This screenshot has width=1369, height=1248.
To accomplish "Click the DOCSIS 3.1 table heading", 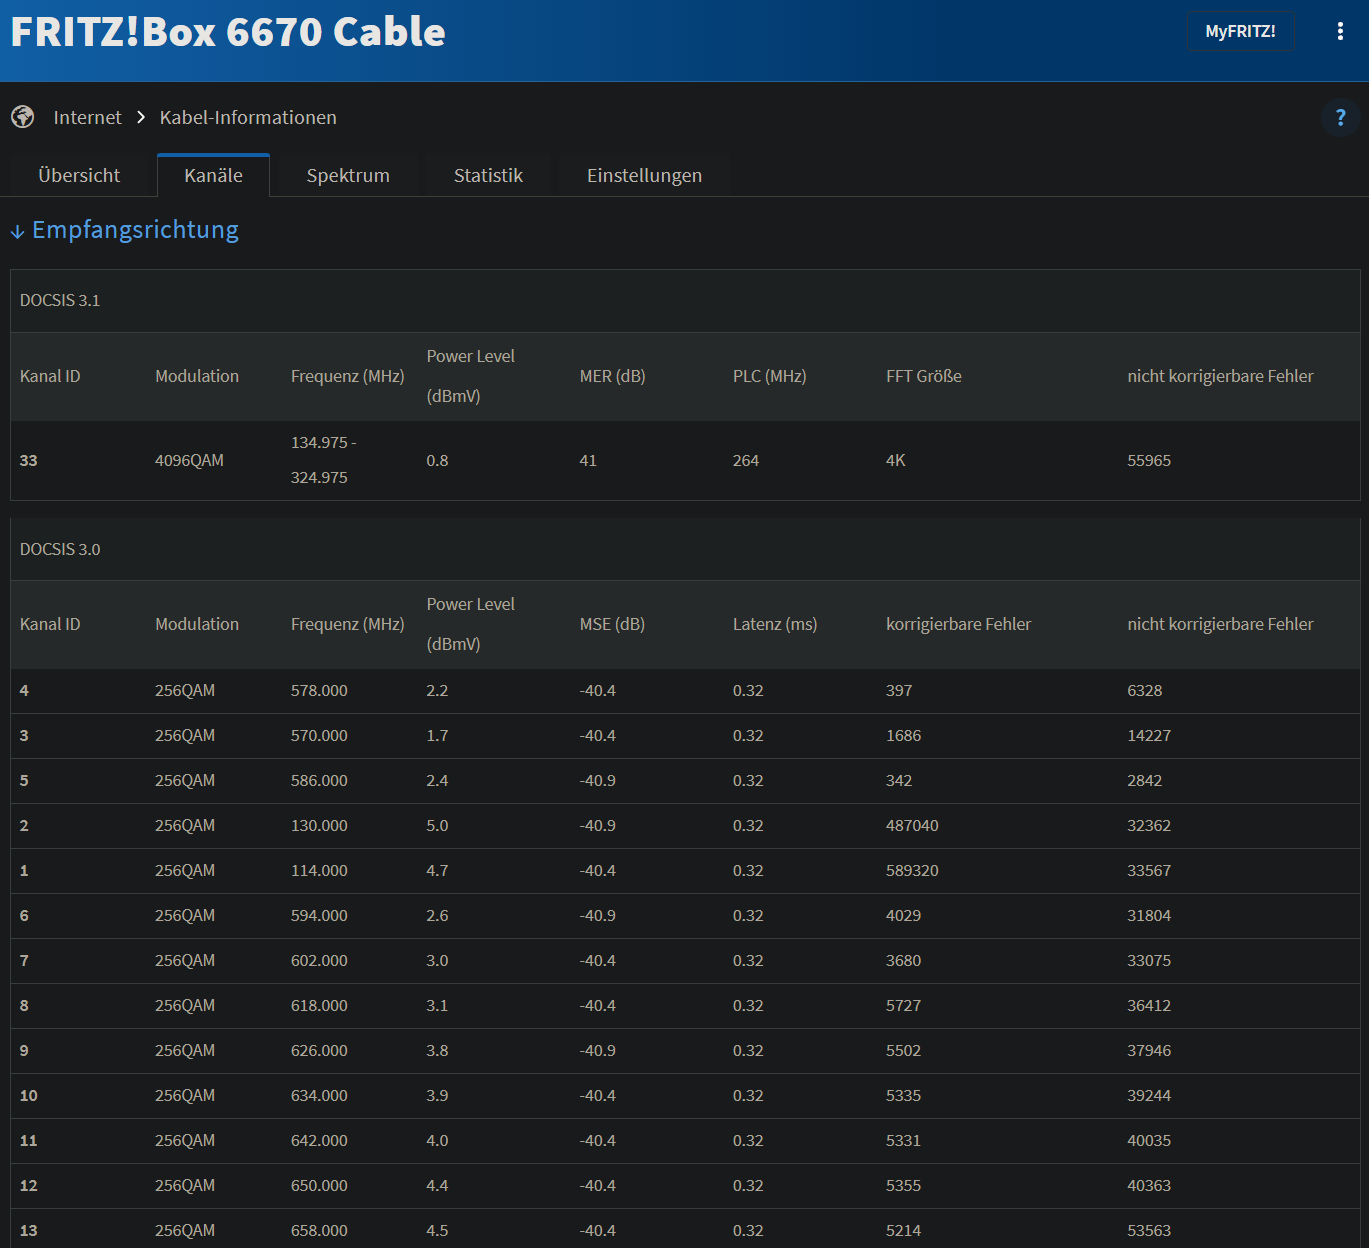I will 60,300.
